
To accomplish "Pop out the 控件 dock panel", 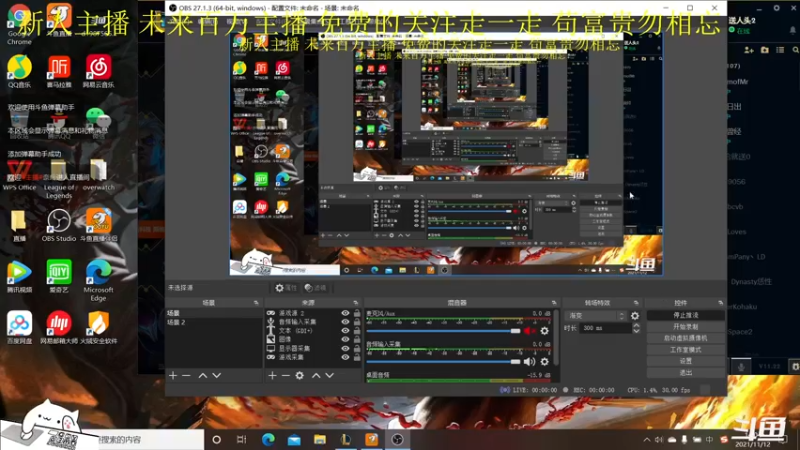I will click(720, 303).
